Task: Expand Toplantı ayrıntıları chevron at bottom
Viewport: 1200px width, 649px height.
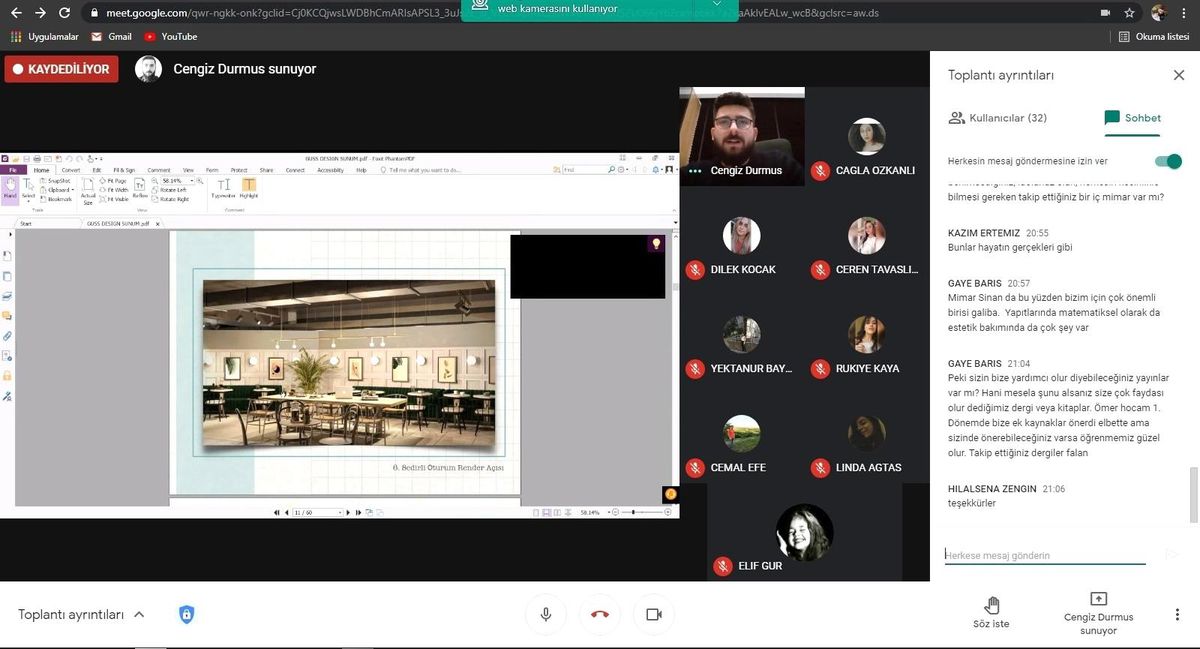Action: pyautogui.click(x=139, y=614)
